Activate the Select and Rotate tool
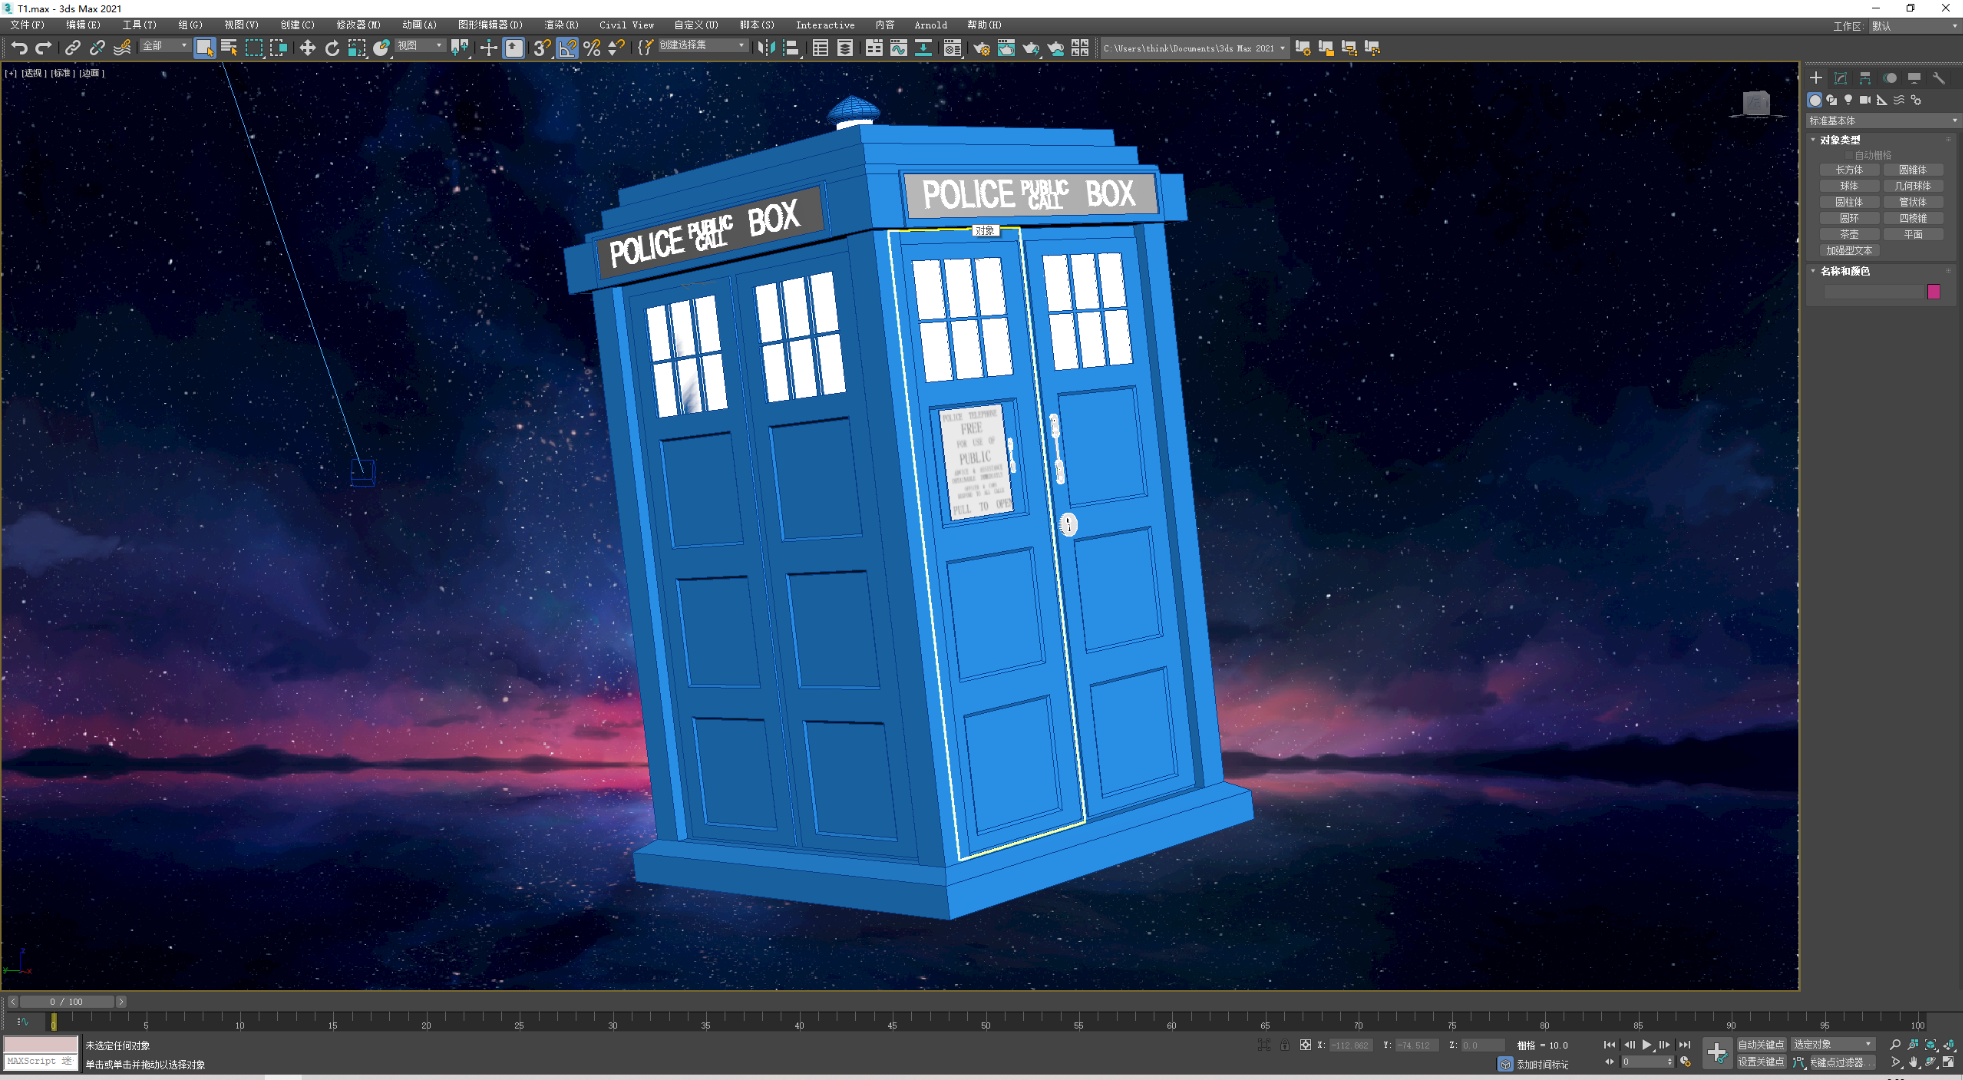This screenshot has height=1080, width=1963. tap(332, 47)
